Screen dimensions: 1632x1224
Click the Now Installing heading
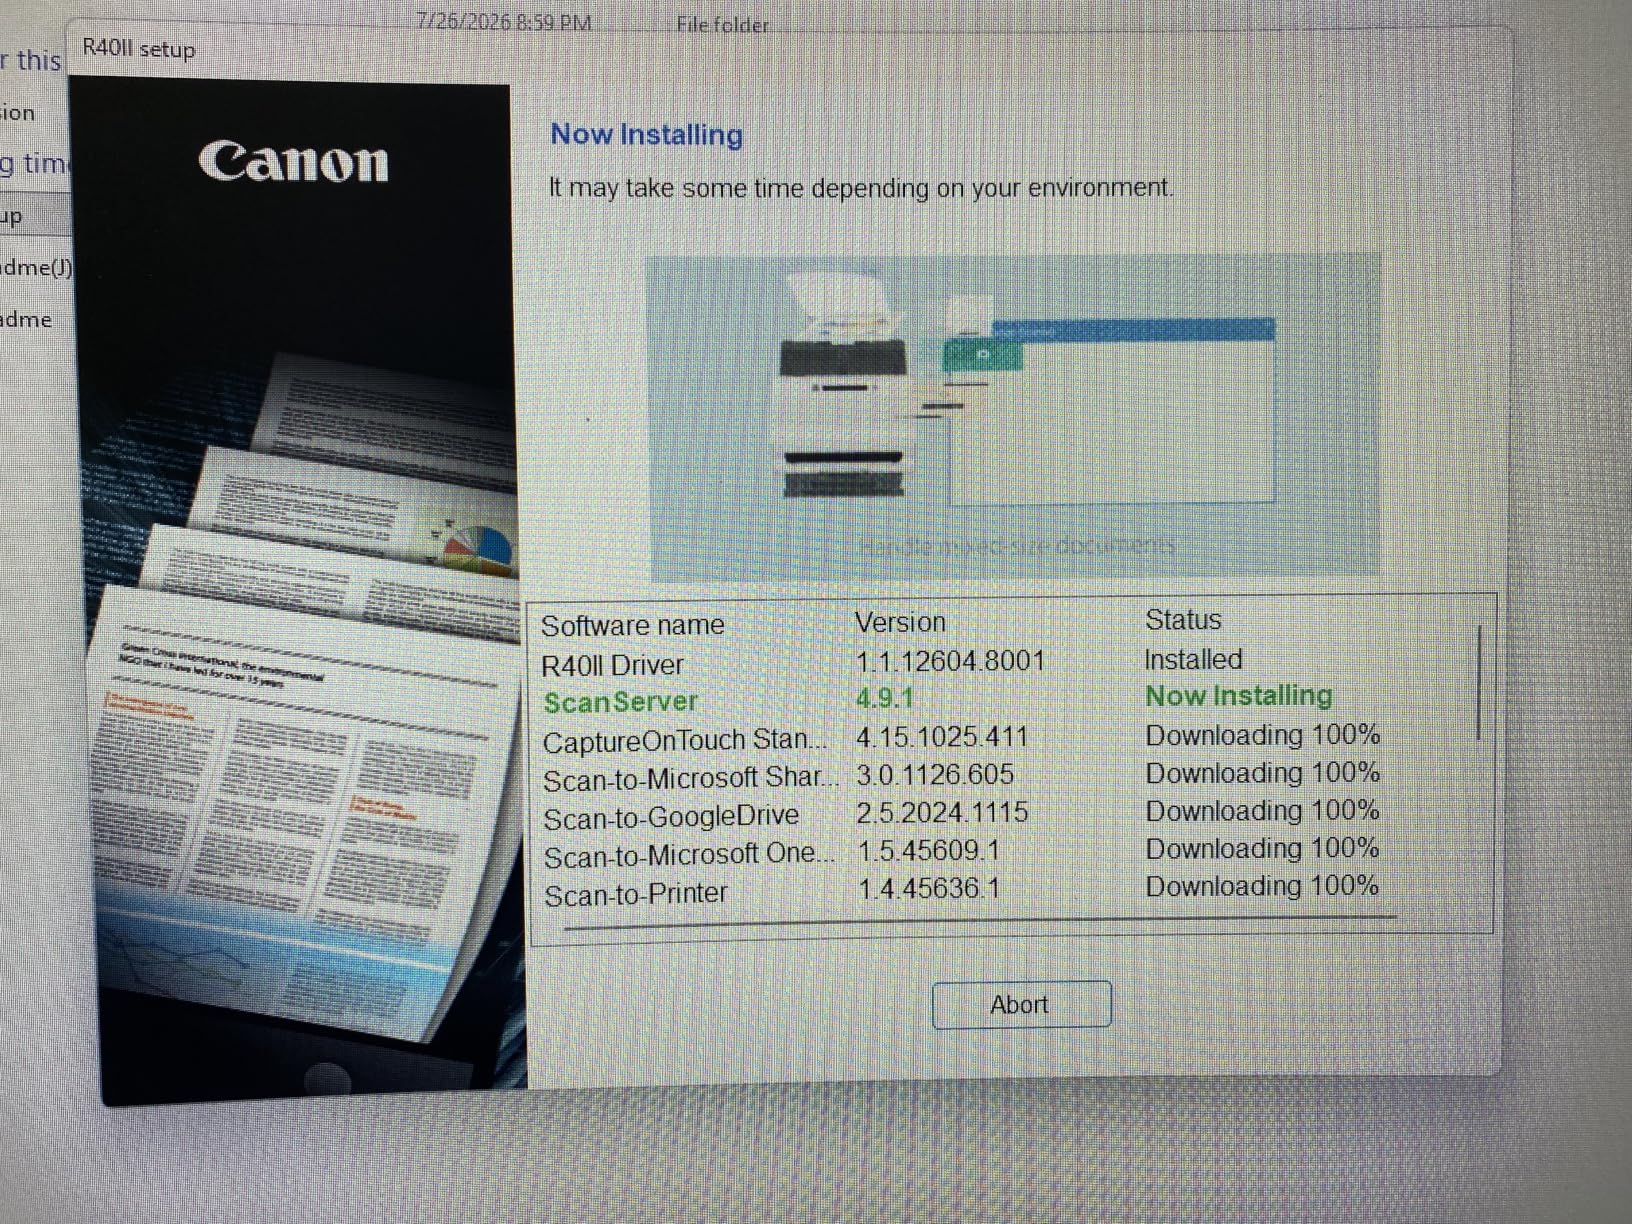646,134
